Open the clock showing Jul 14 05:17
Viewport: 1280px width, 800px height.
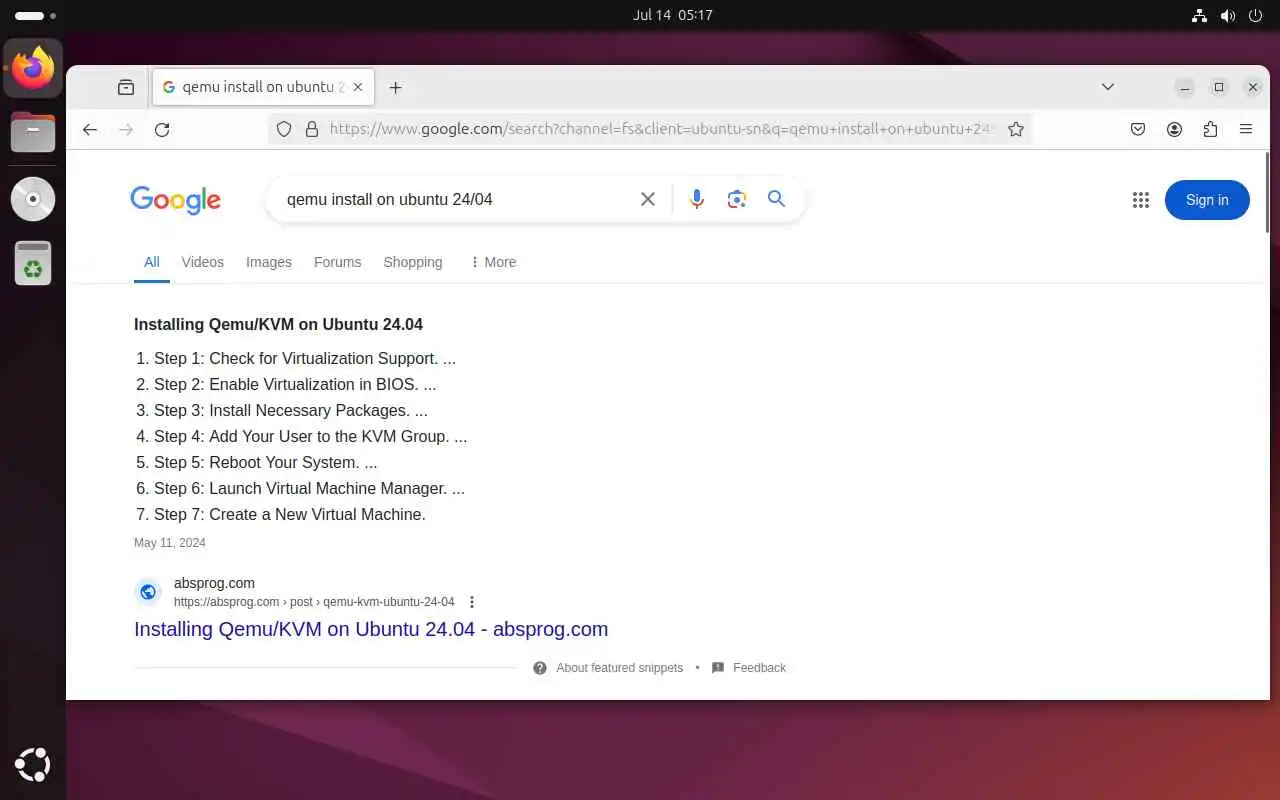(672, 15)
